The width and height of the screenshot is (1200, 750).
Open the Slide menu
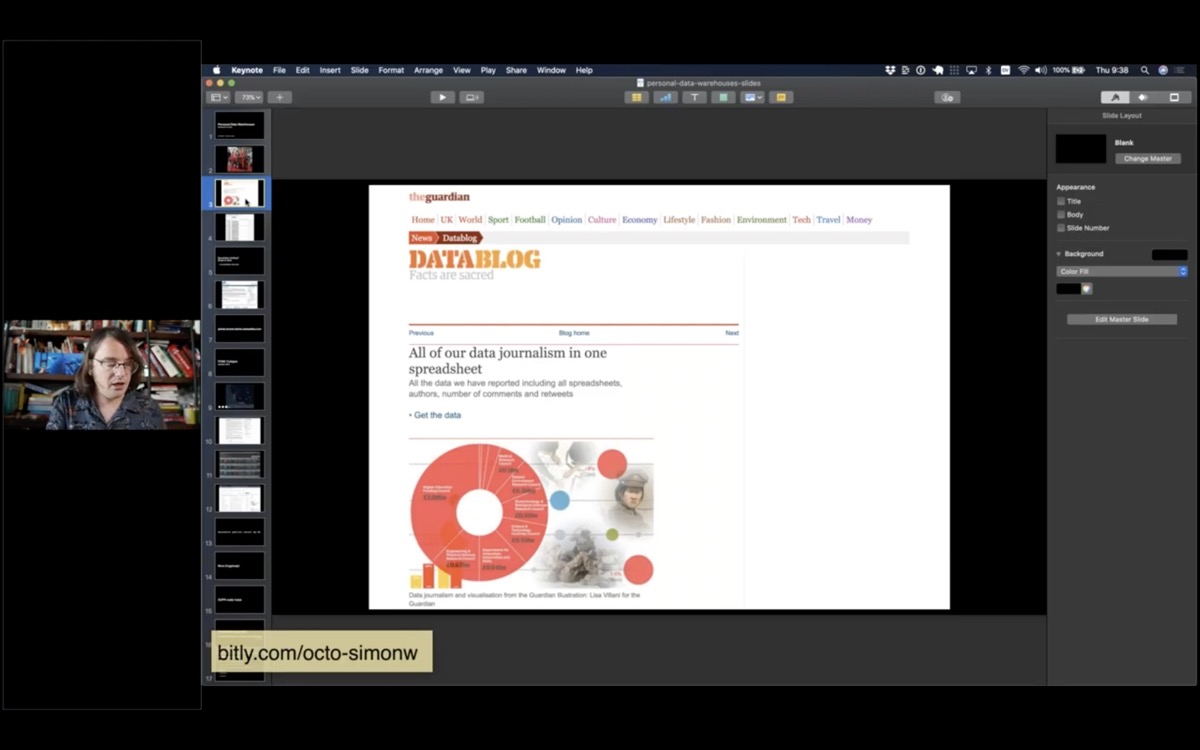[360, 70]
